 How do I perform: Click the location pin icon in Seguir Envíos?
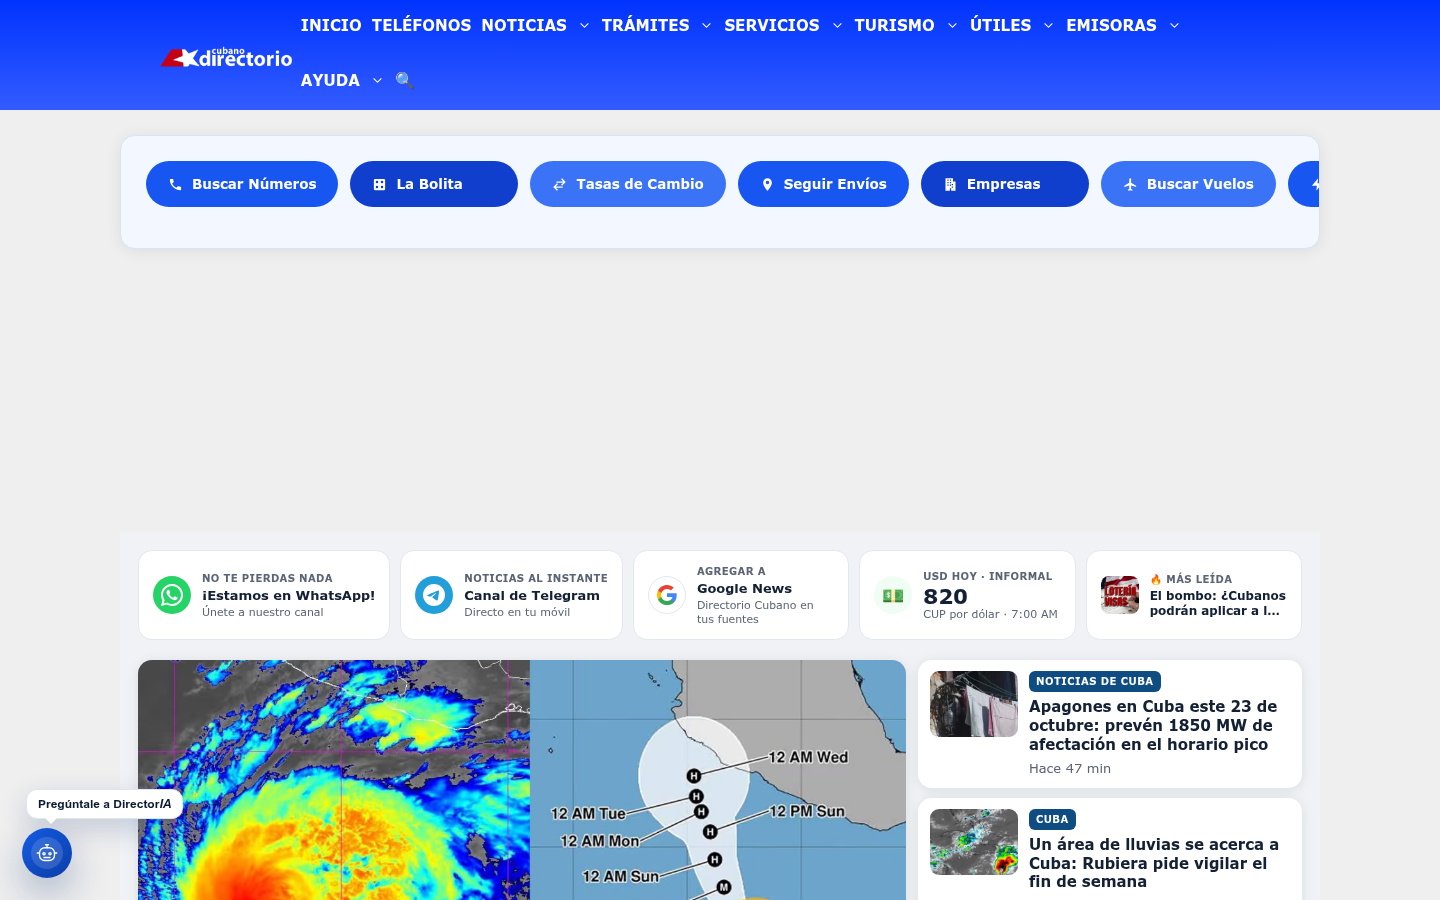pyautogui.click(x=767, y=184)
